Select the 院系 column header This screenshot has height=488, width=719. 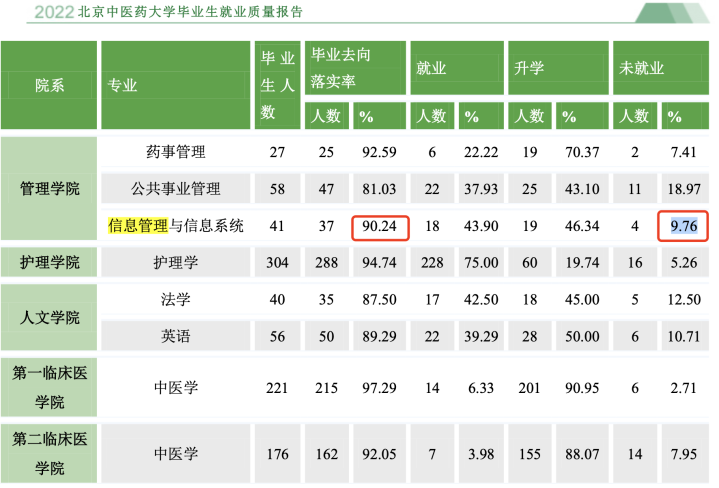[x=49, y=85]
